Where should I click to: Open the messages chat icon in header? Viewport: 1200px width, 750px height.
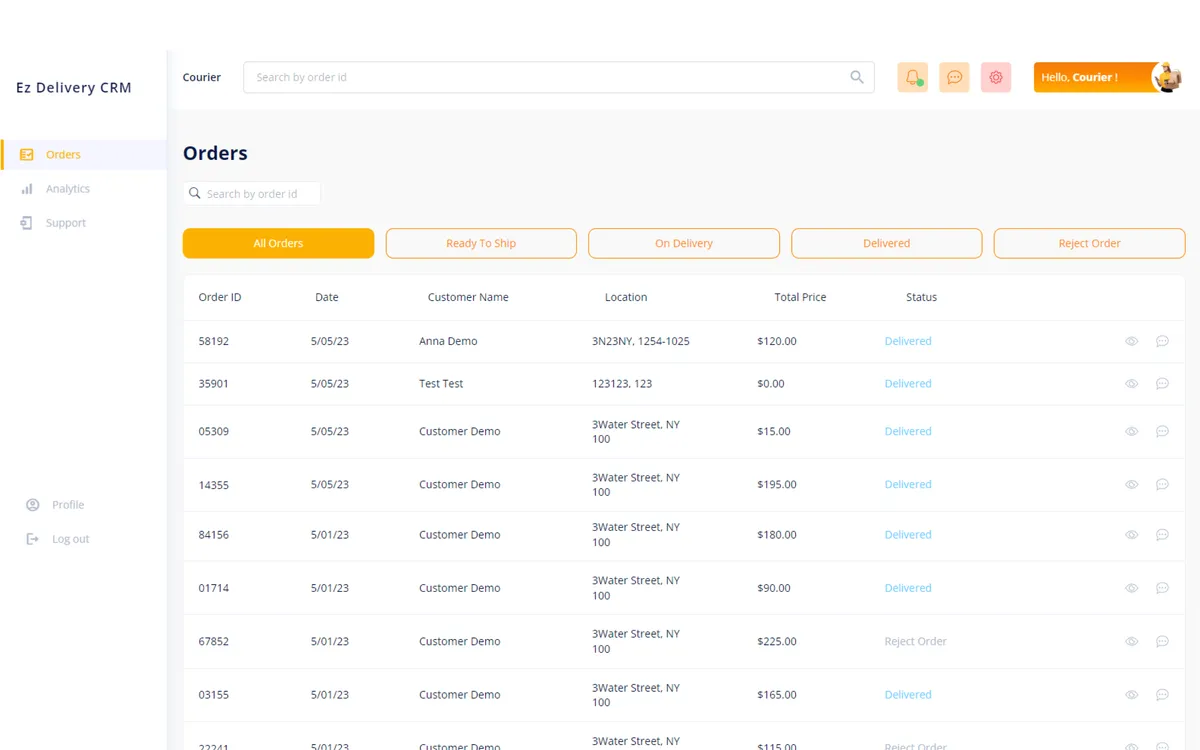click(x=954, y=77)
